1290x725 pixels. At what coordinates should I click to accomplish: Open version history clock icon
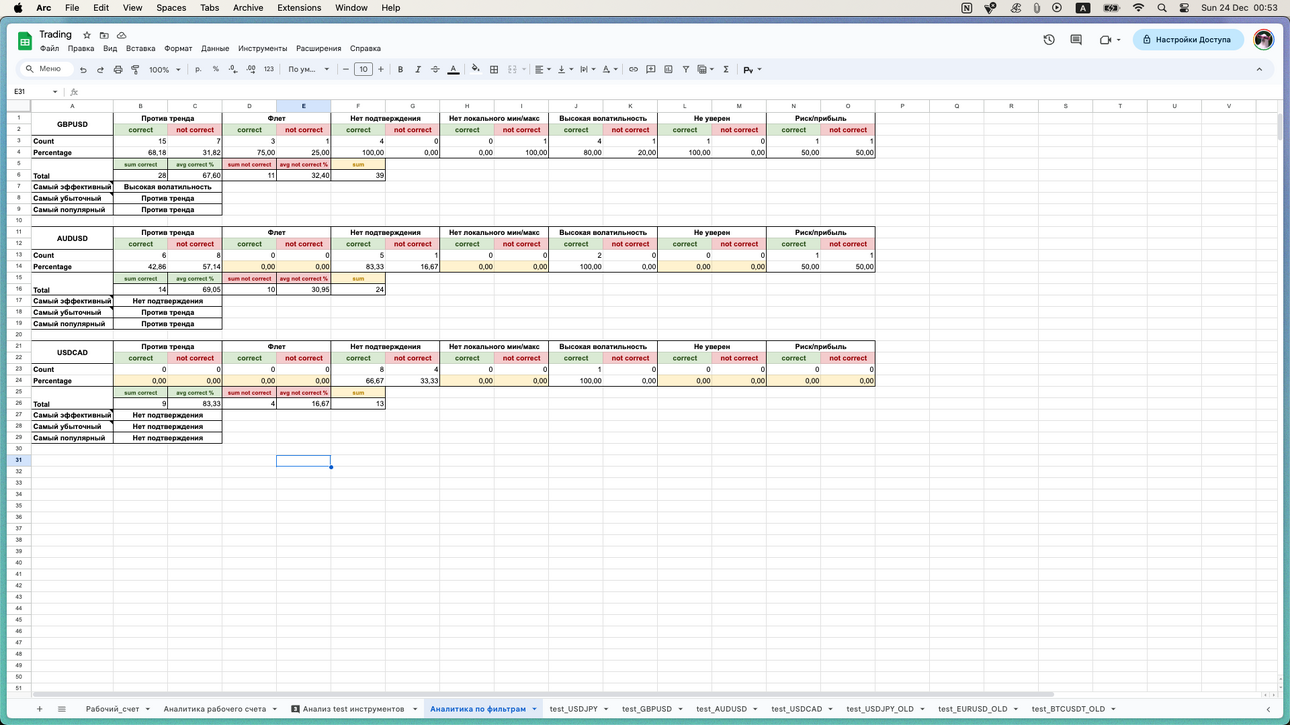(x=1049, y=40)
